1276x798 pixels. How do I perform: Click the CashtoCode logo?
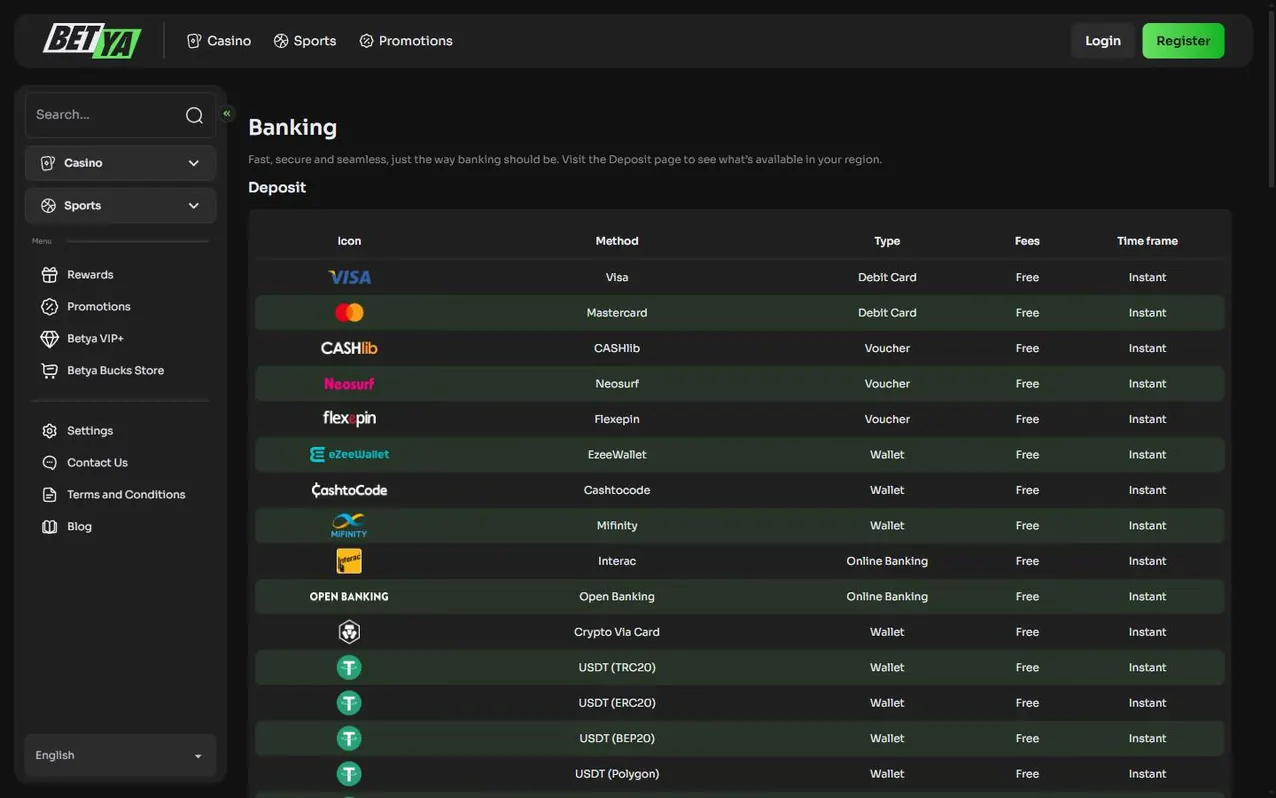(x=349, y=490)
